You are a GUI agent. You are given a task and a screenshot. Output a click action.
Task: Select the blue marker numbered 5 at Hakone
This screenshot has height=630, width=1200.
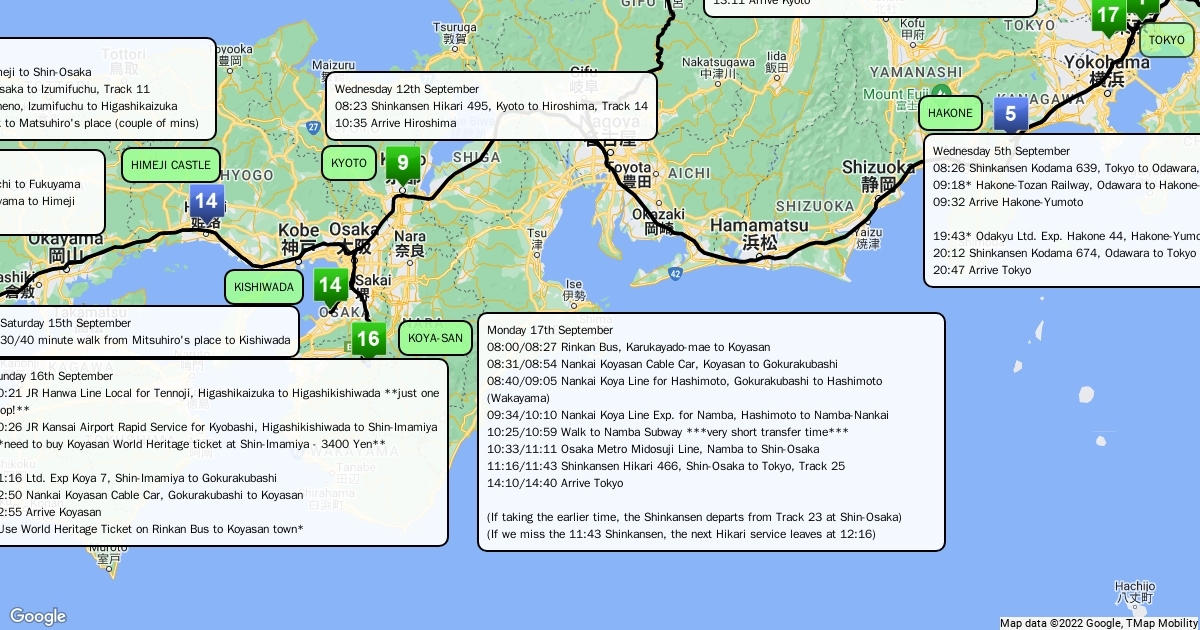click(1010, 114)
